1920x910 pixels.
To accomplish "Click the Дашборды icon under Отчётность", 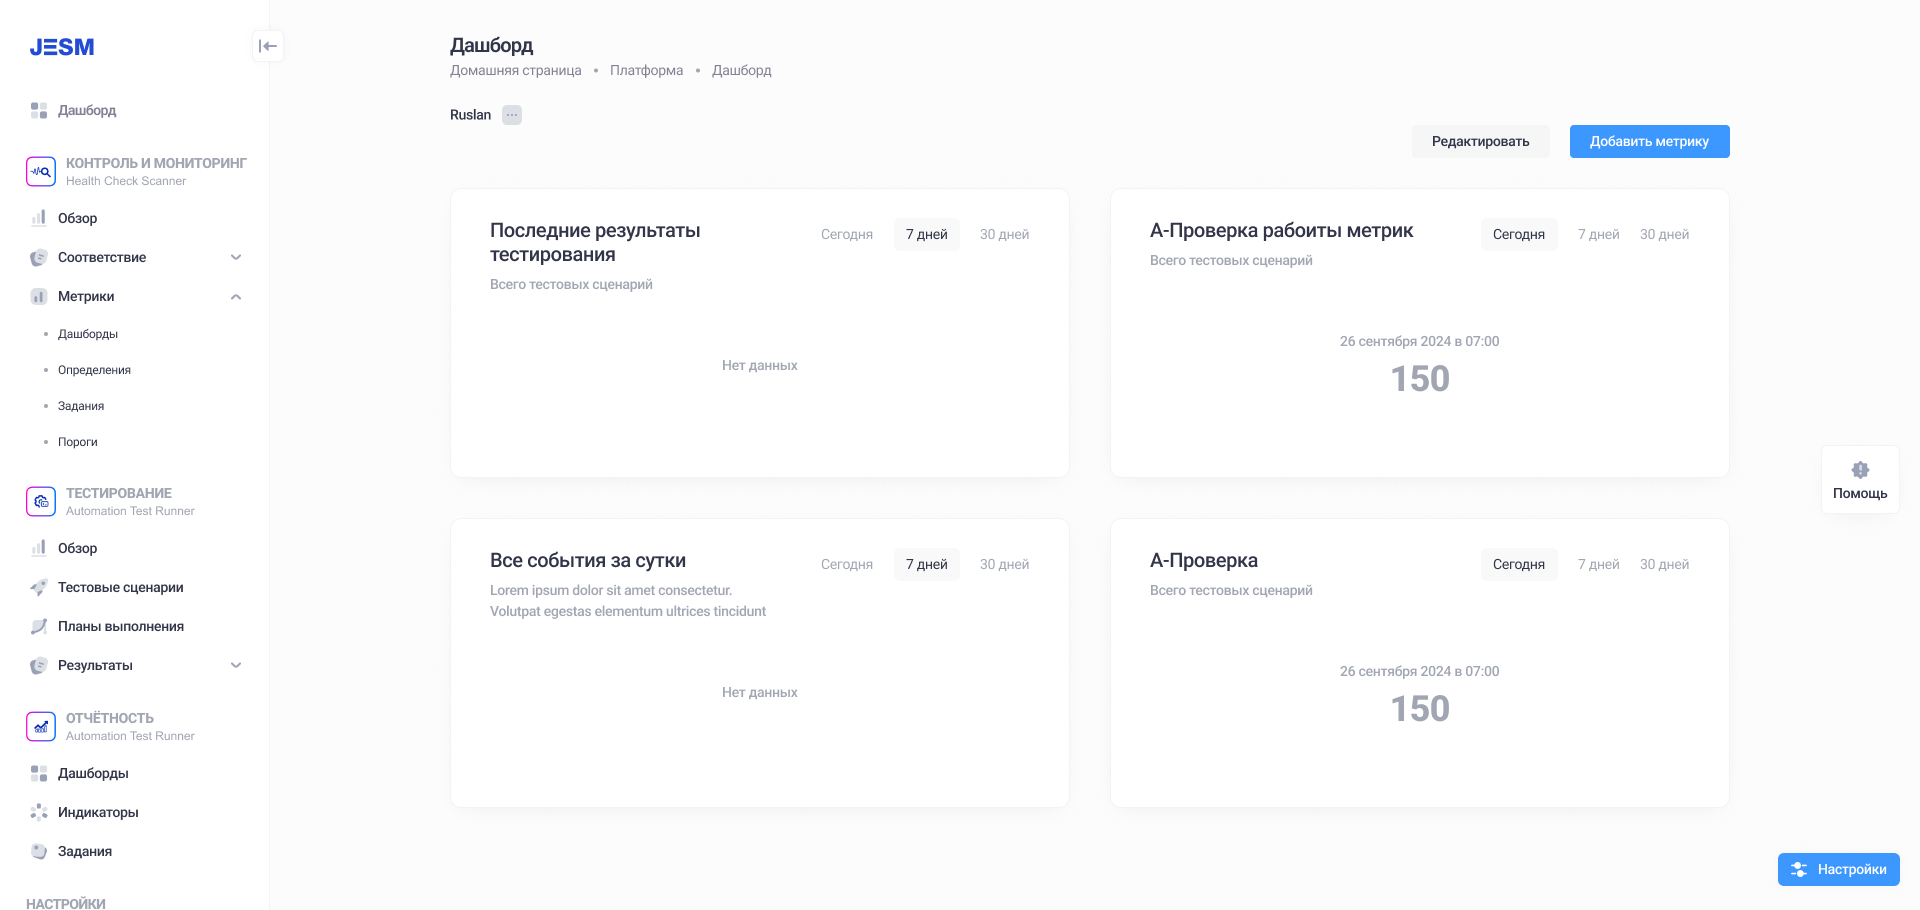I will 39,773.
